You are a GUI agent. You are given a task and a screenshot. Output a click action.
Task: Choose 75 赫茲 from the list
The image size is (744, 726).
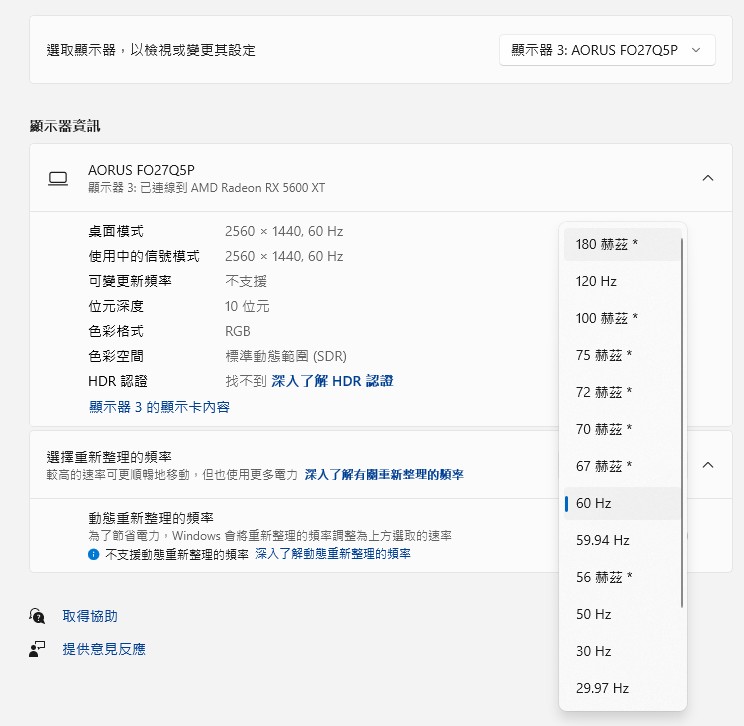click(621, 355)
